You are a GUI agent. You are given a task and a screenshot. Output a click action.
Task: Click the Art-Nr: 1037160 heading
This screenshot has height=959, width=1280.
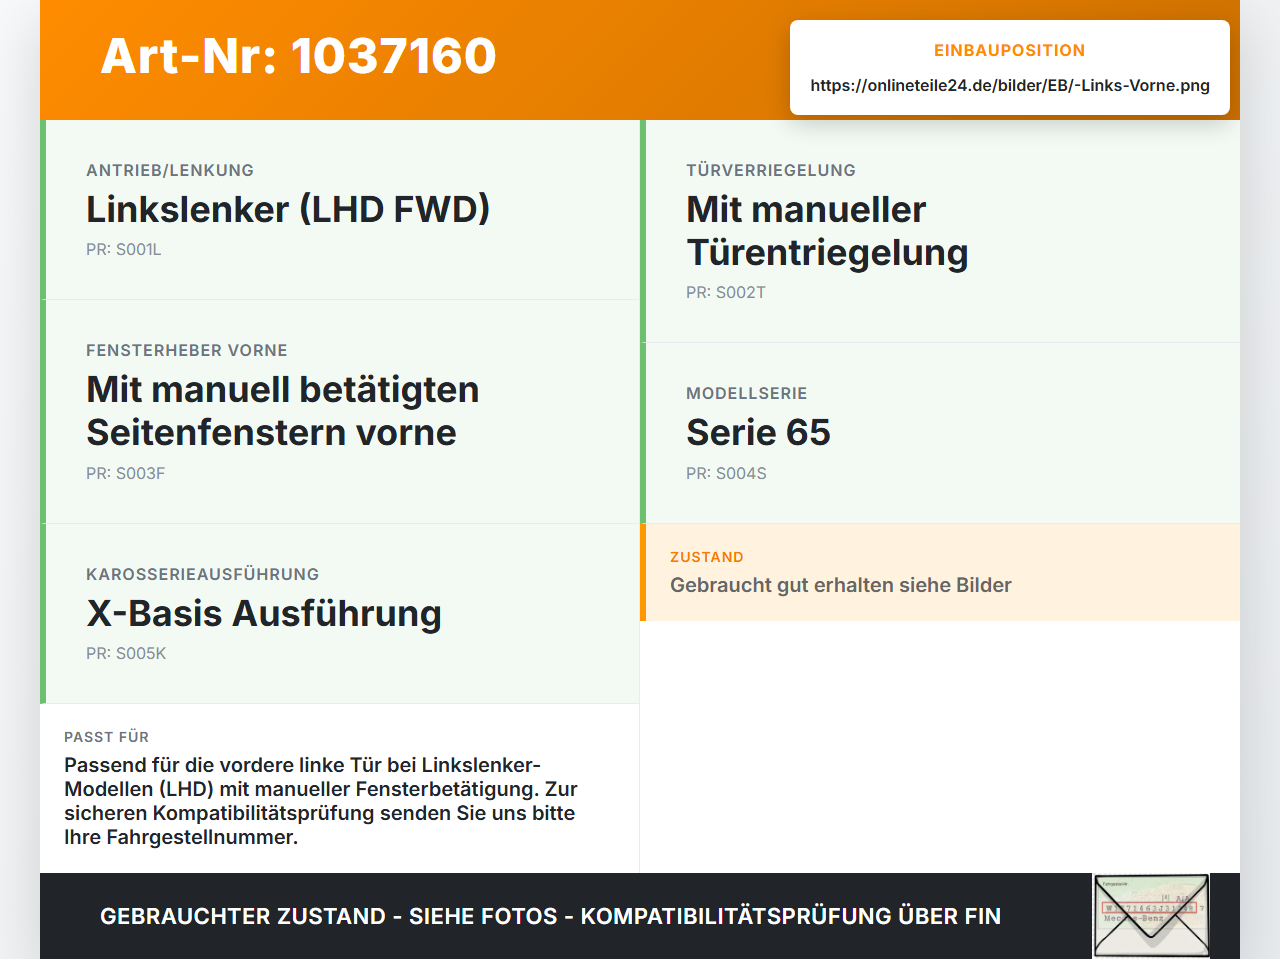298,56
